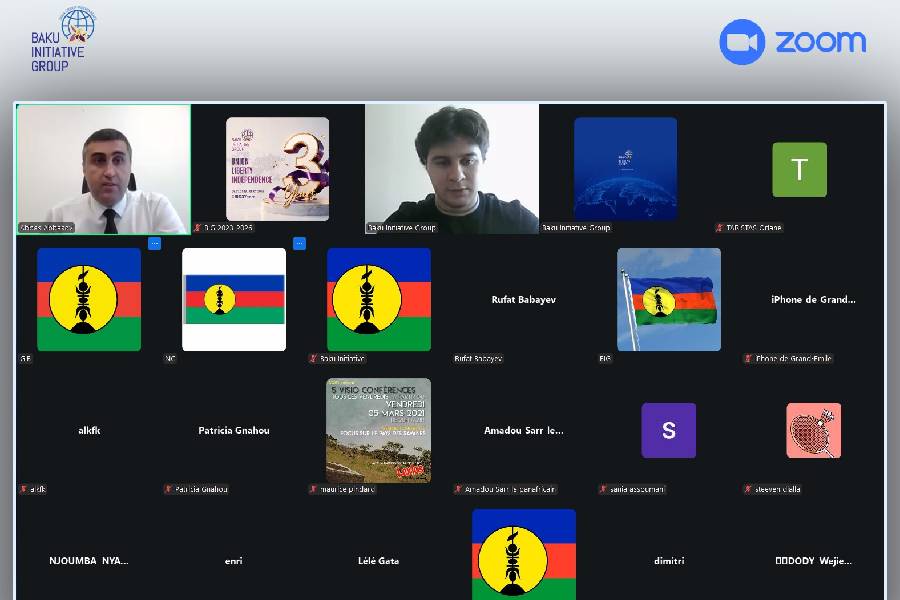
Task: Click the small 'NC' name label
Action: click(x=170, y=359)
